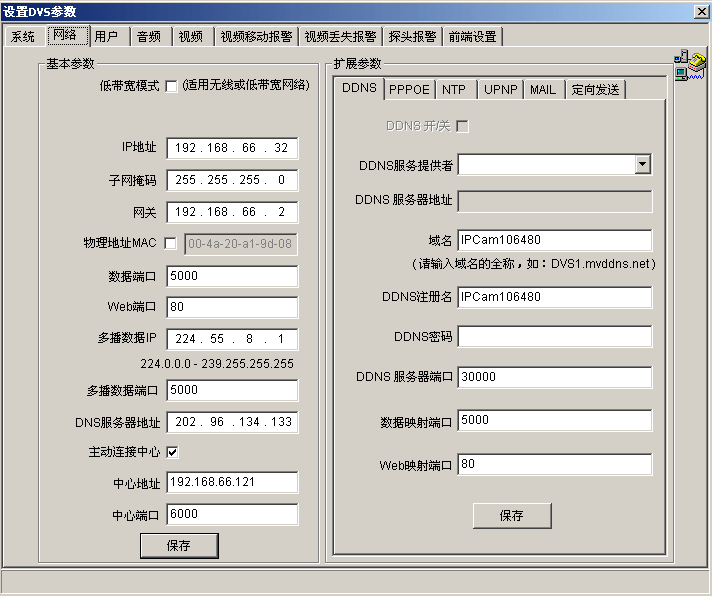Viewport: 712px width, 596px height.
Task: Click 保存 button under 基本参数
Action: coord(178,545)
